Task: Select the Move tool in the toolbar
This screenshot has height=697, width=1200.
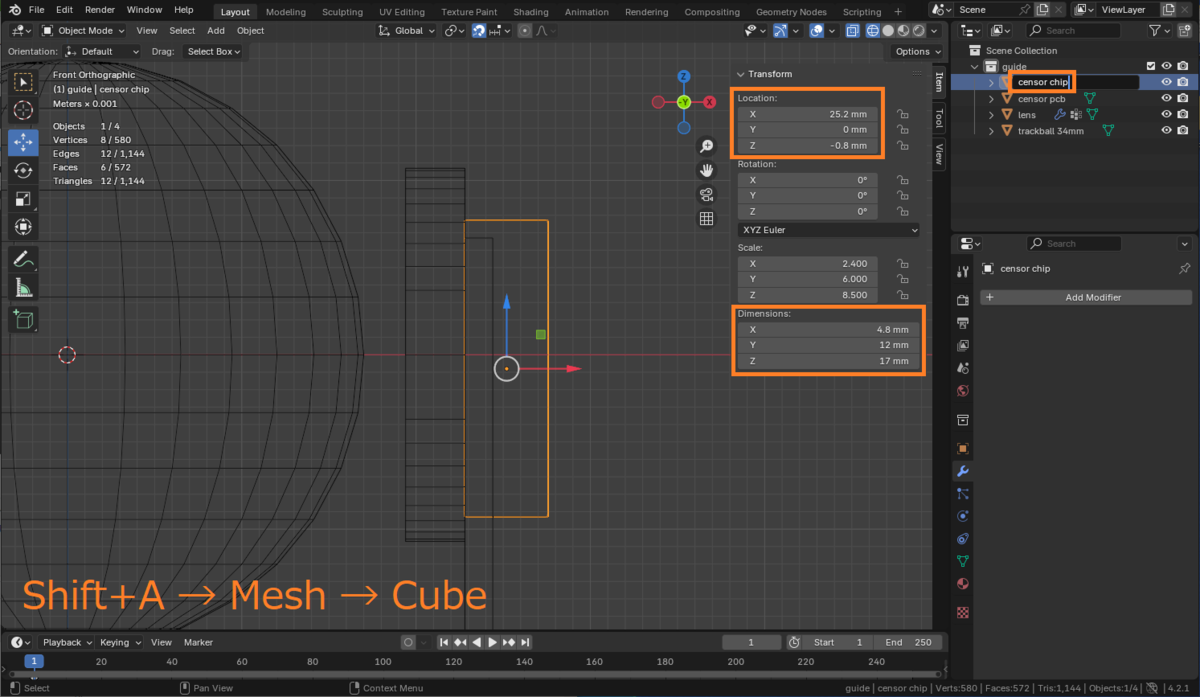Action: coord(23,141)
